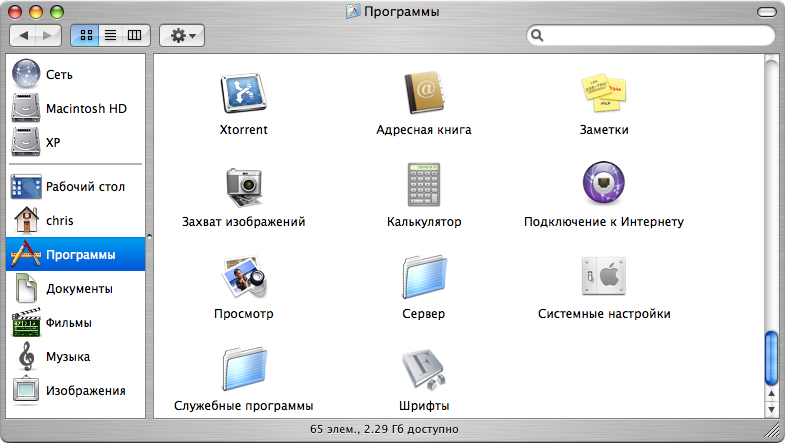This screenshot has width=785, height=443.
Task: Go to Рабочий стол in sidebar
Action: point(76,186)
